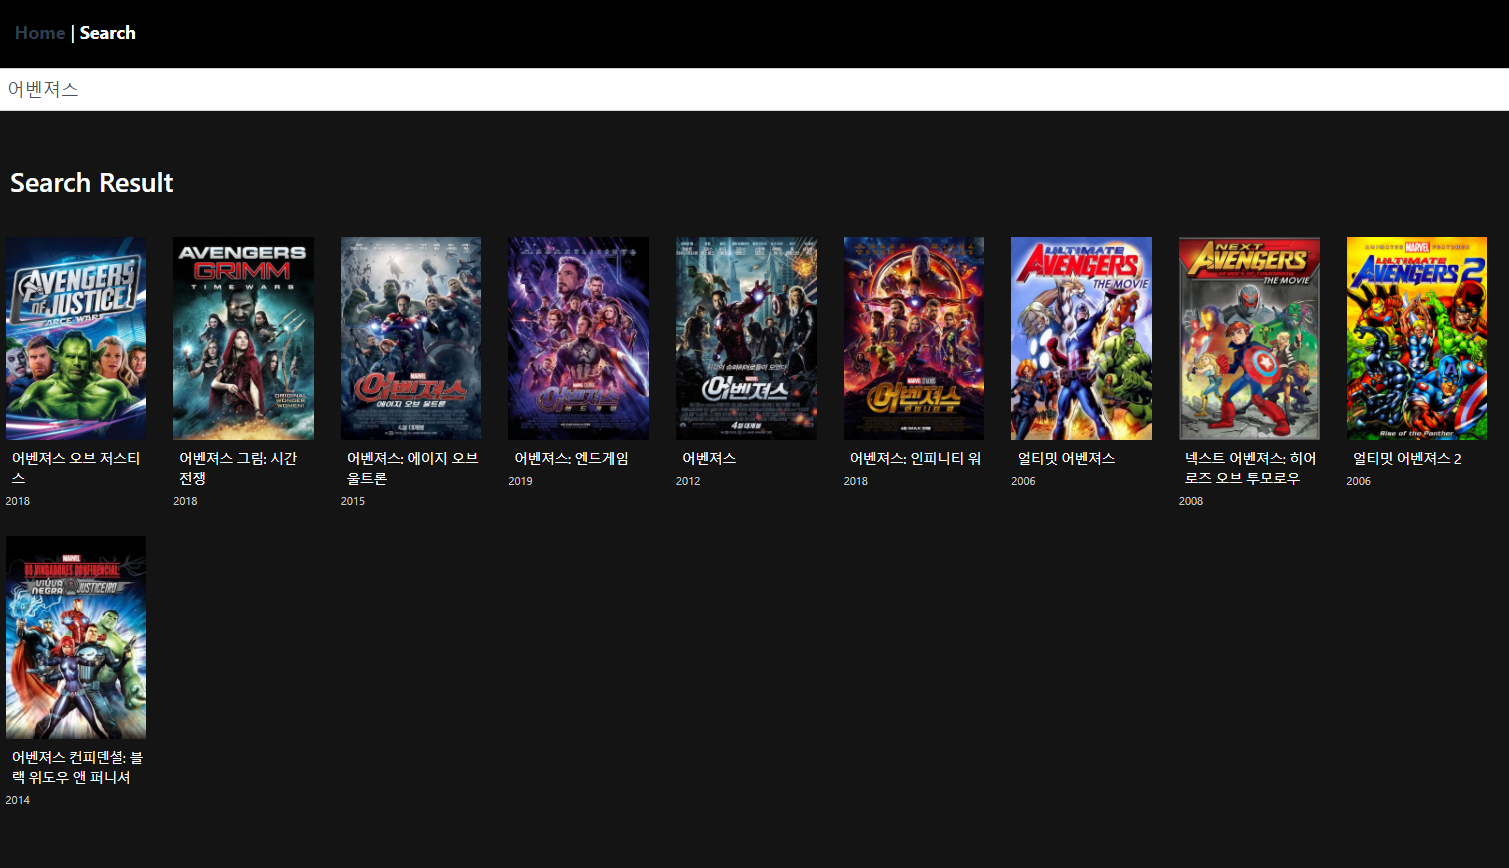Click the title 어벤져스 컨피덴셜: 블랙 위도우 앤 퍼니셔
The width and height of the screenshot is (1509, 868).
77,767
